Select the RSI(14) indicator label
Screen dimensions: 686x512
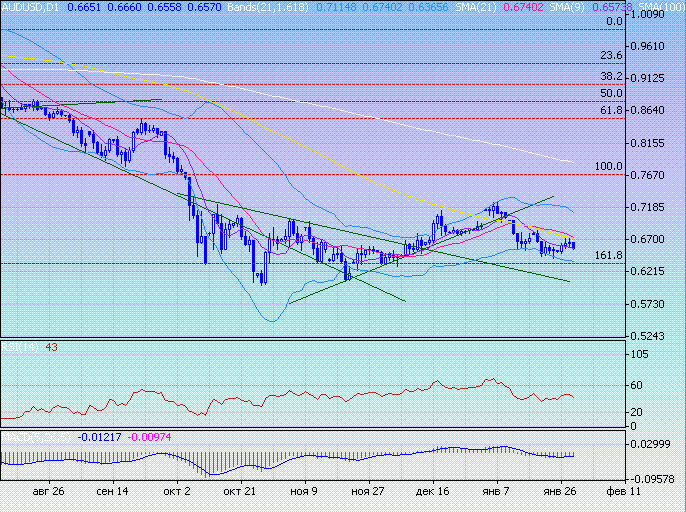[18, 347]
